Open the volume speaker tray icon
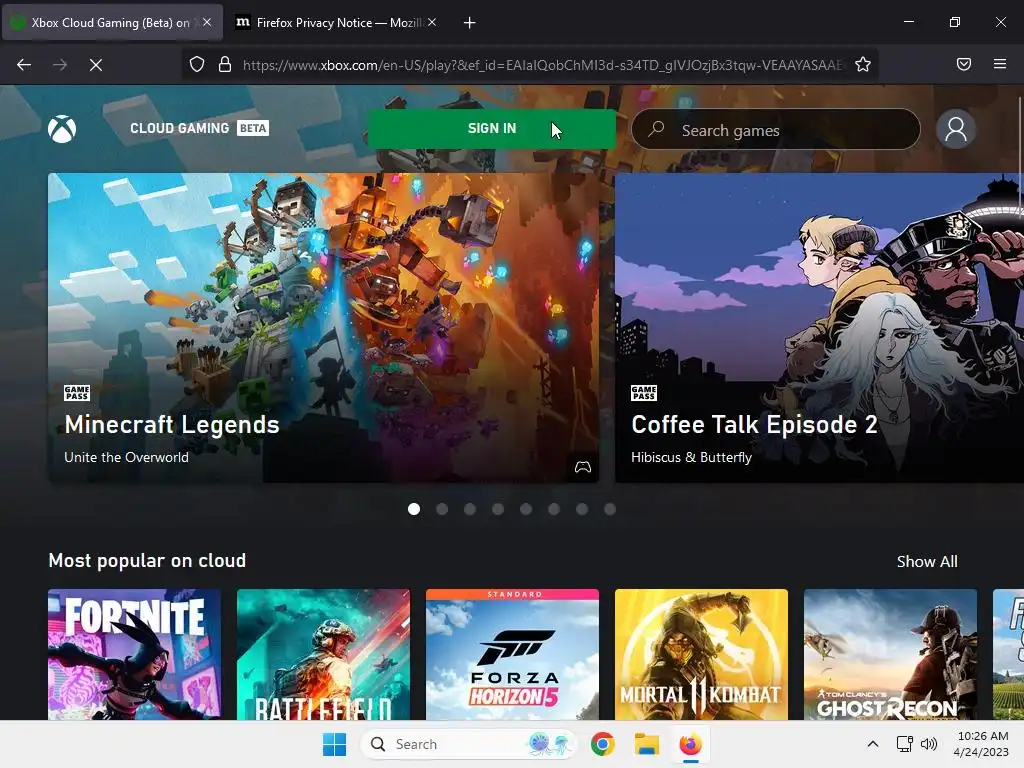Viewport: 1024px width, 768px height. tap(929, 744)
